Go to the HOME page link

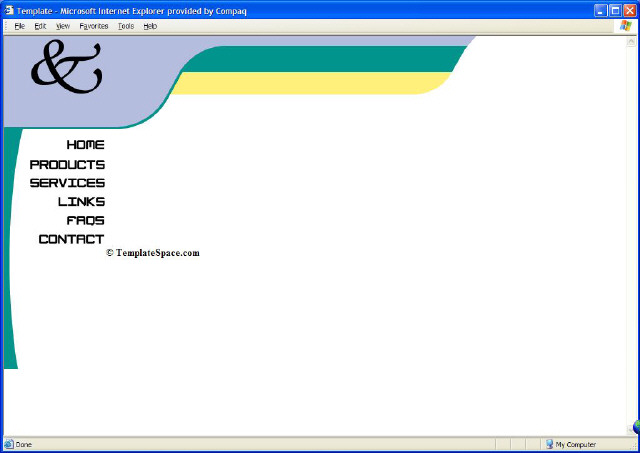click(x=85, y=145)
